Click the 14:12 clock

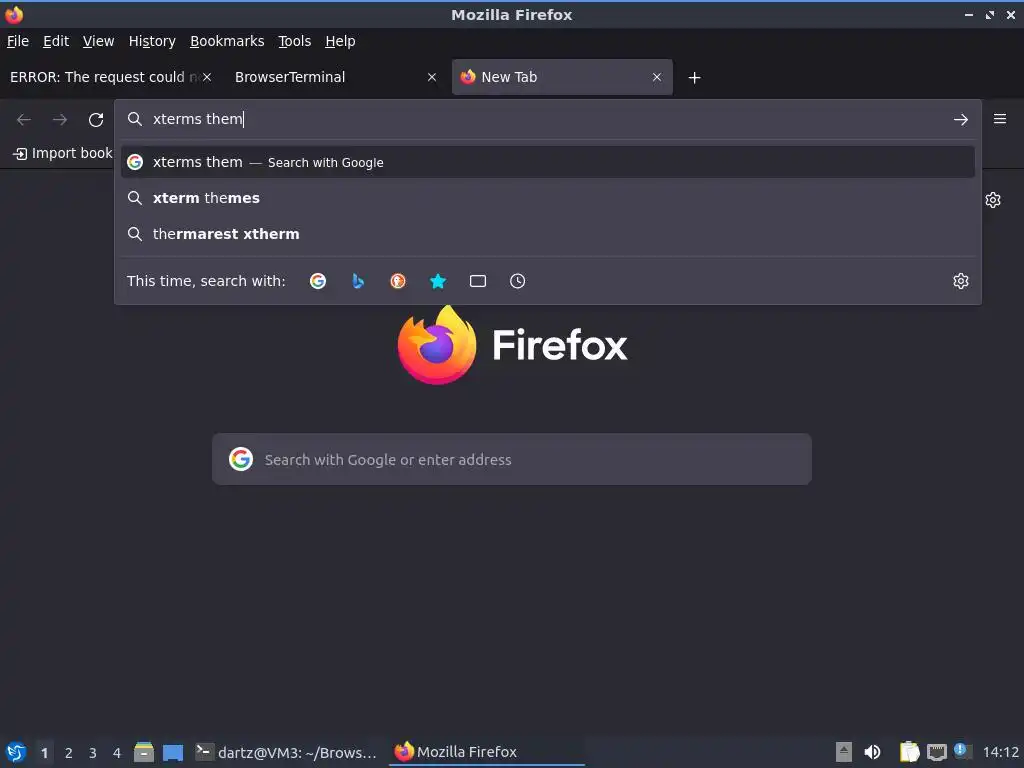(1000, 752)
